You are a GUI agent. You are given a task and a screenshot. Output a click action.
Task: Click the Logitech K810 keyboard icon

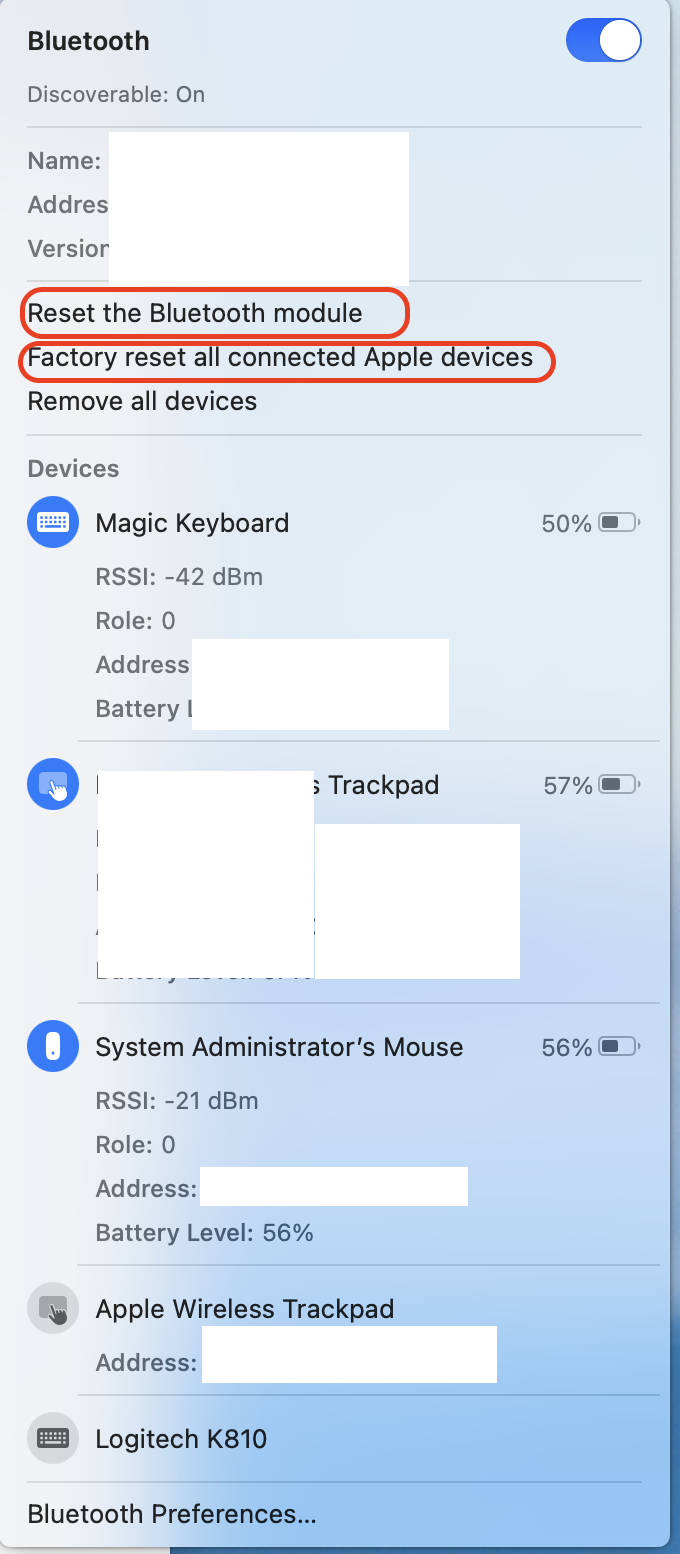tap(53, 1438)
